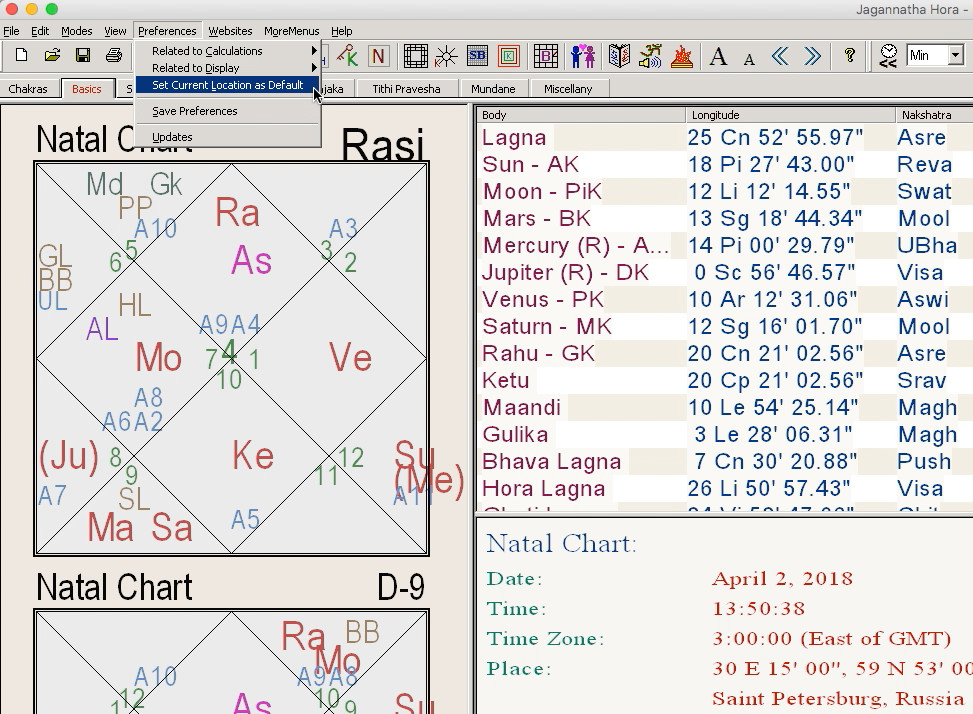Click the open book toolbar icon
Screen dimensions: 973x714
[x=619, y=56]
